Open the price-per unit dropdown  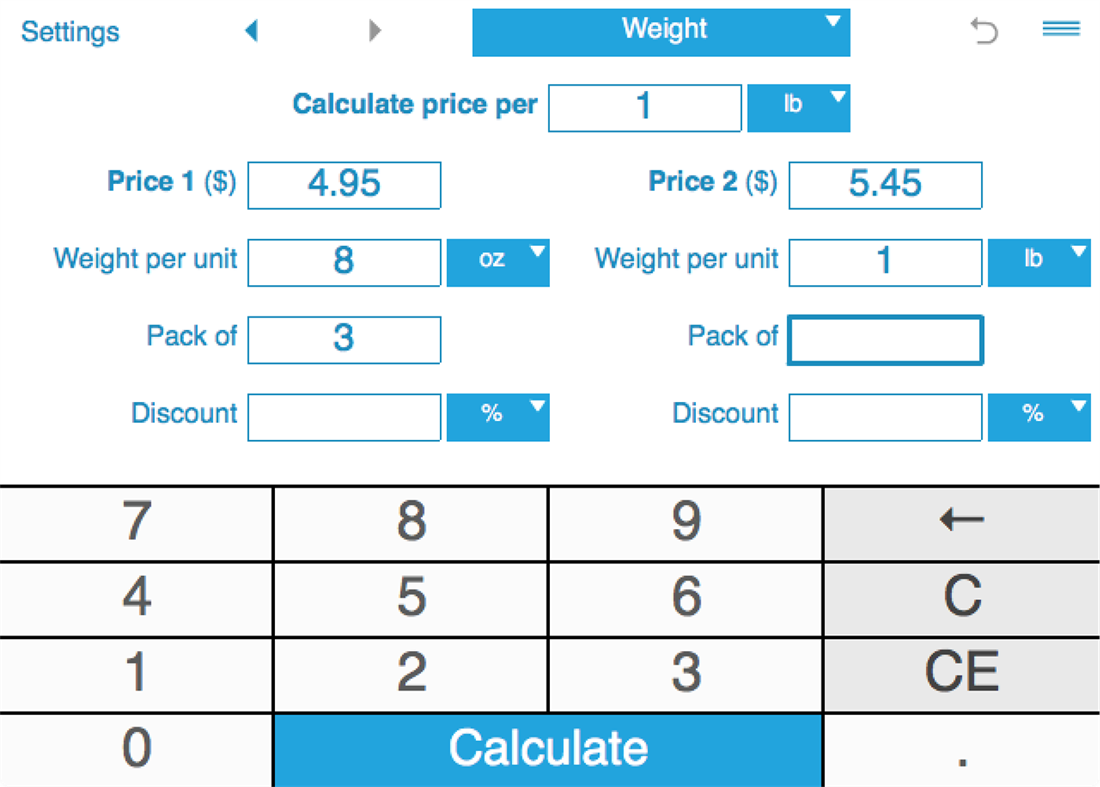pyautogui.click(x=798, y=107)
